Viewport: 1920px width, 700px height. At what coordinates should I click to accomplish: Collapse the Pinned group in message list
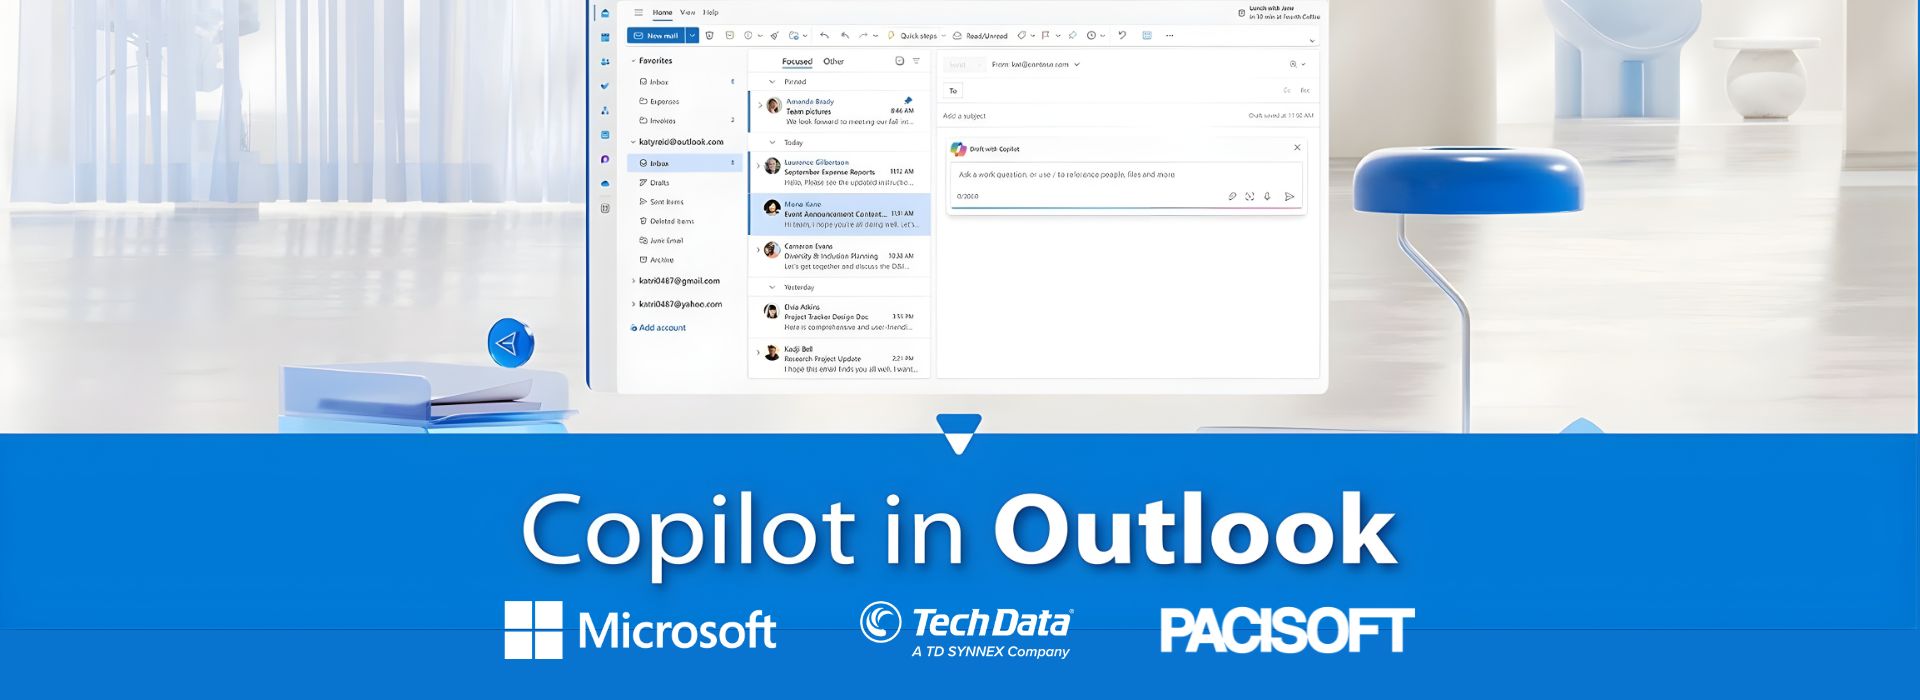772,82
